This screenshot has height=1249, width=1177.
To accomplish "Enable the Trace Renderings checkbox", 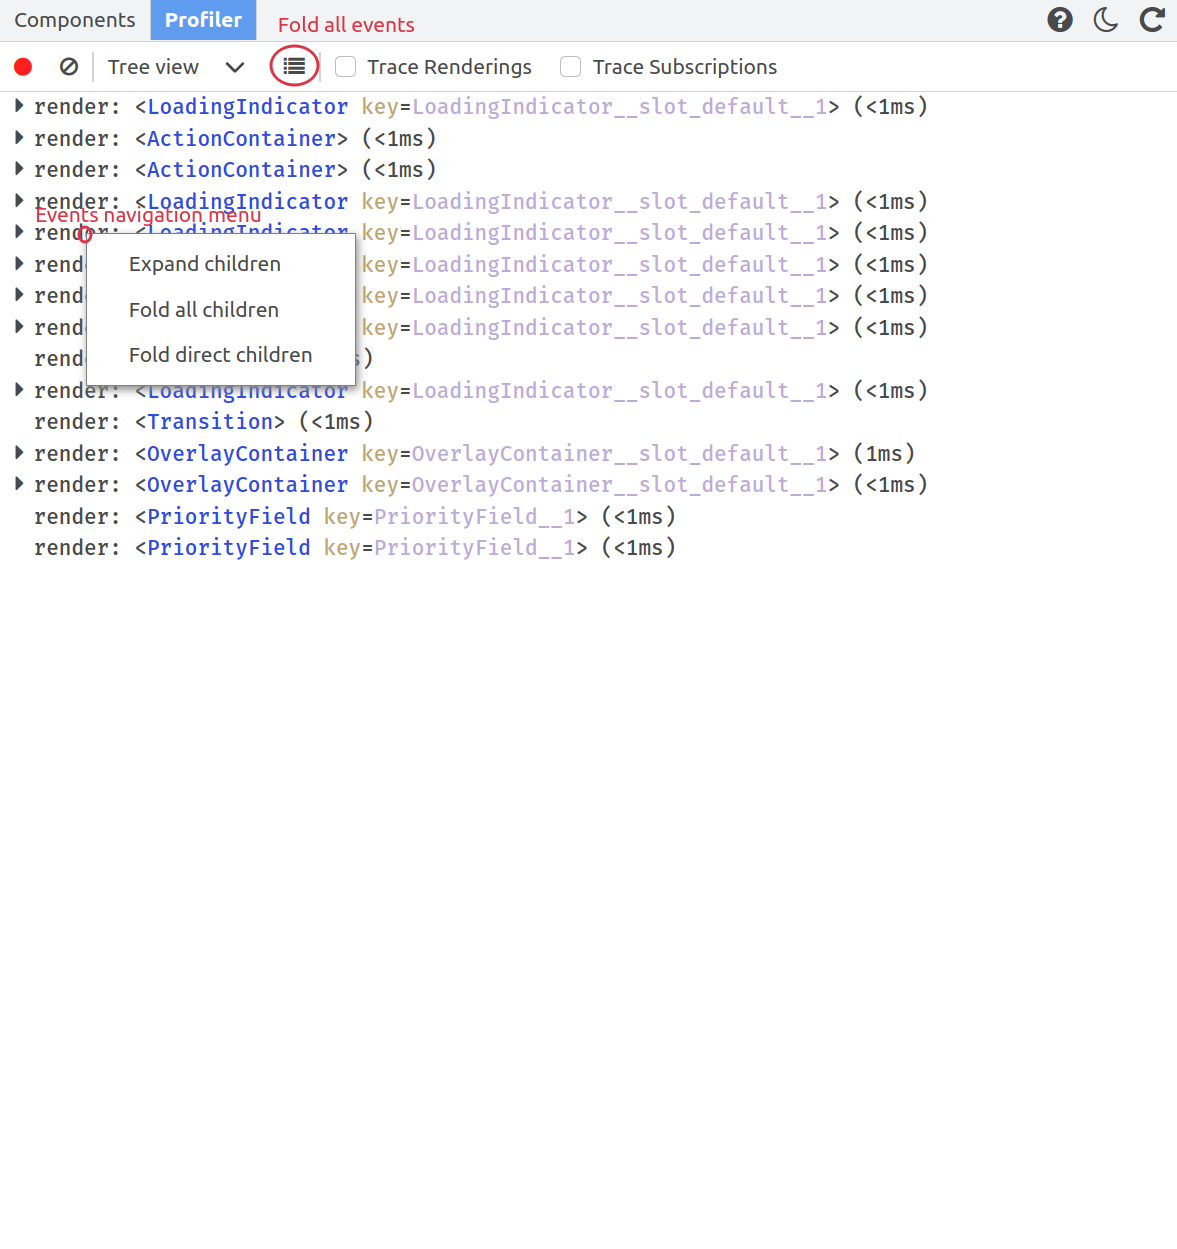I will pyautogui.click(x=346, y=67).
